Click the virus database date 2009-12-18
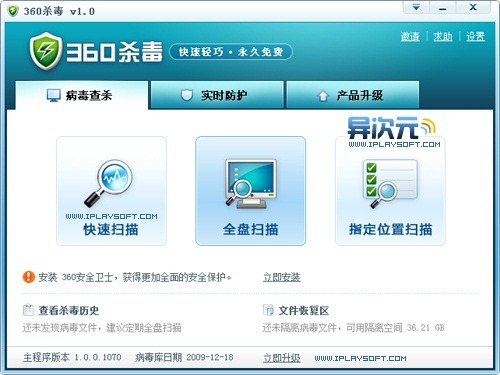This screenshot has height=375, width=500. coord(210,358)
